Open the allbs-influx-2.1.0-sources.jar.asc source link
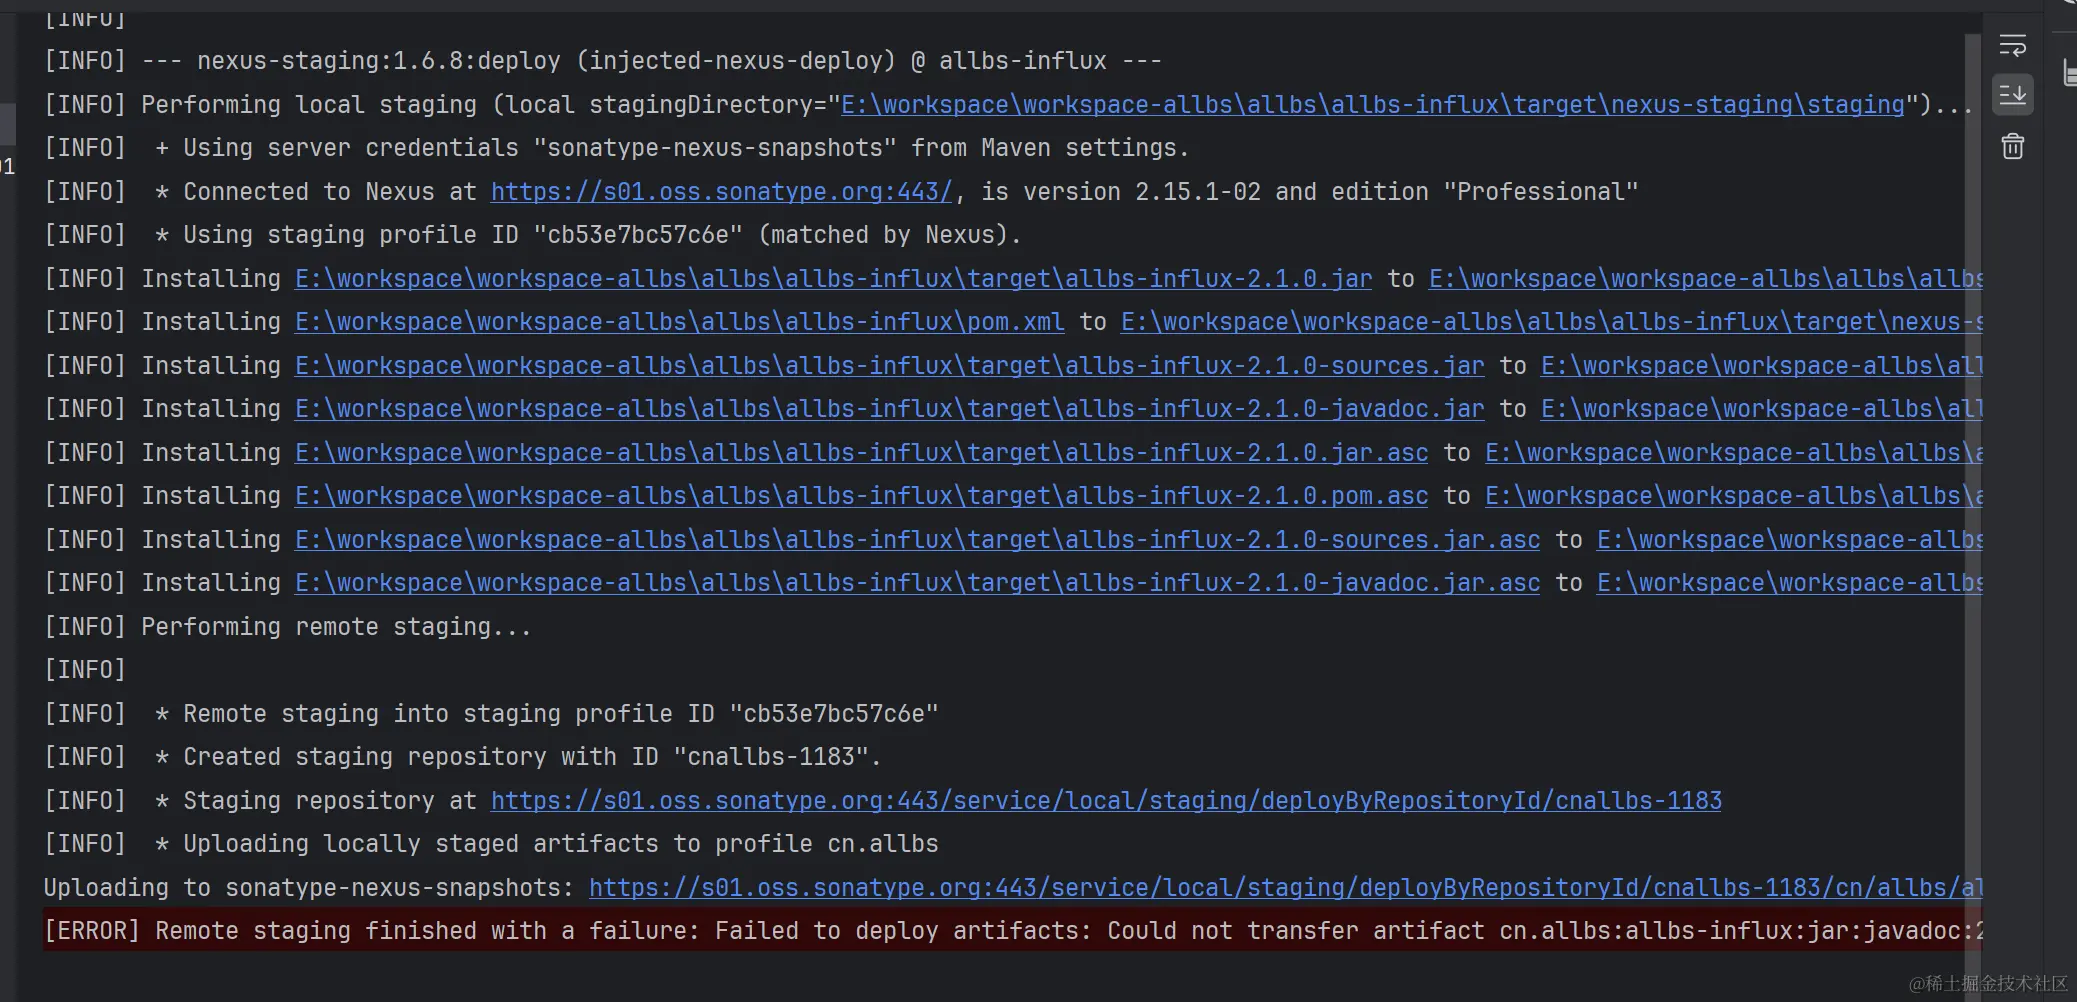This screenshot has height=1002, width=2077. coord(917,540)
